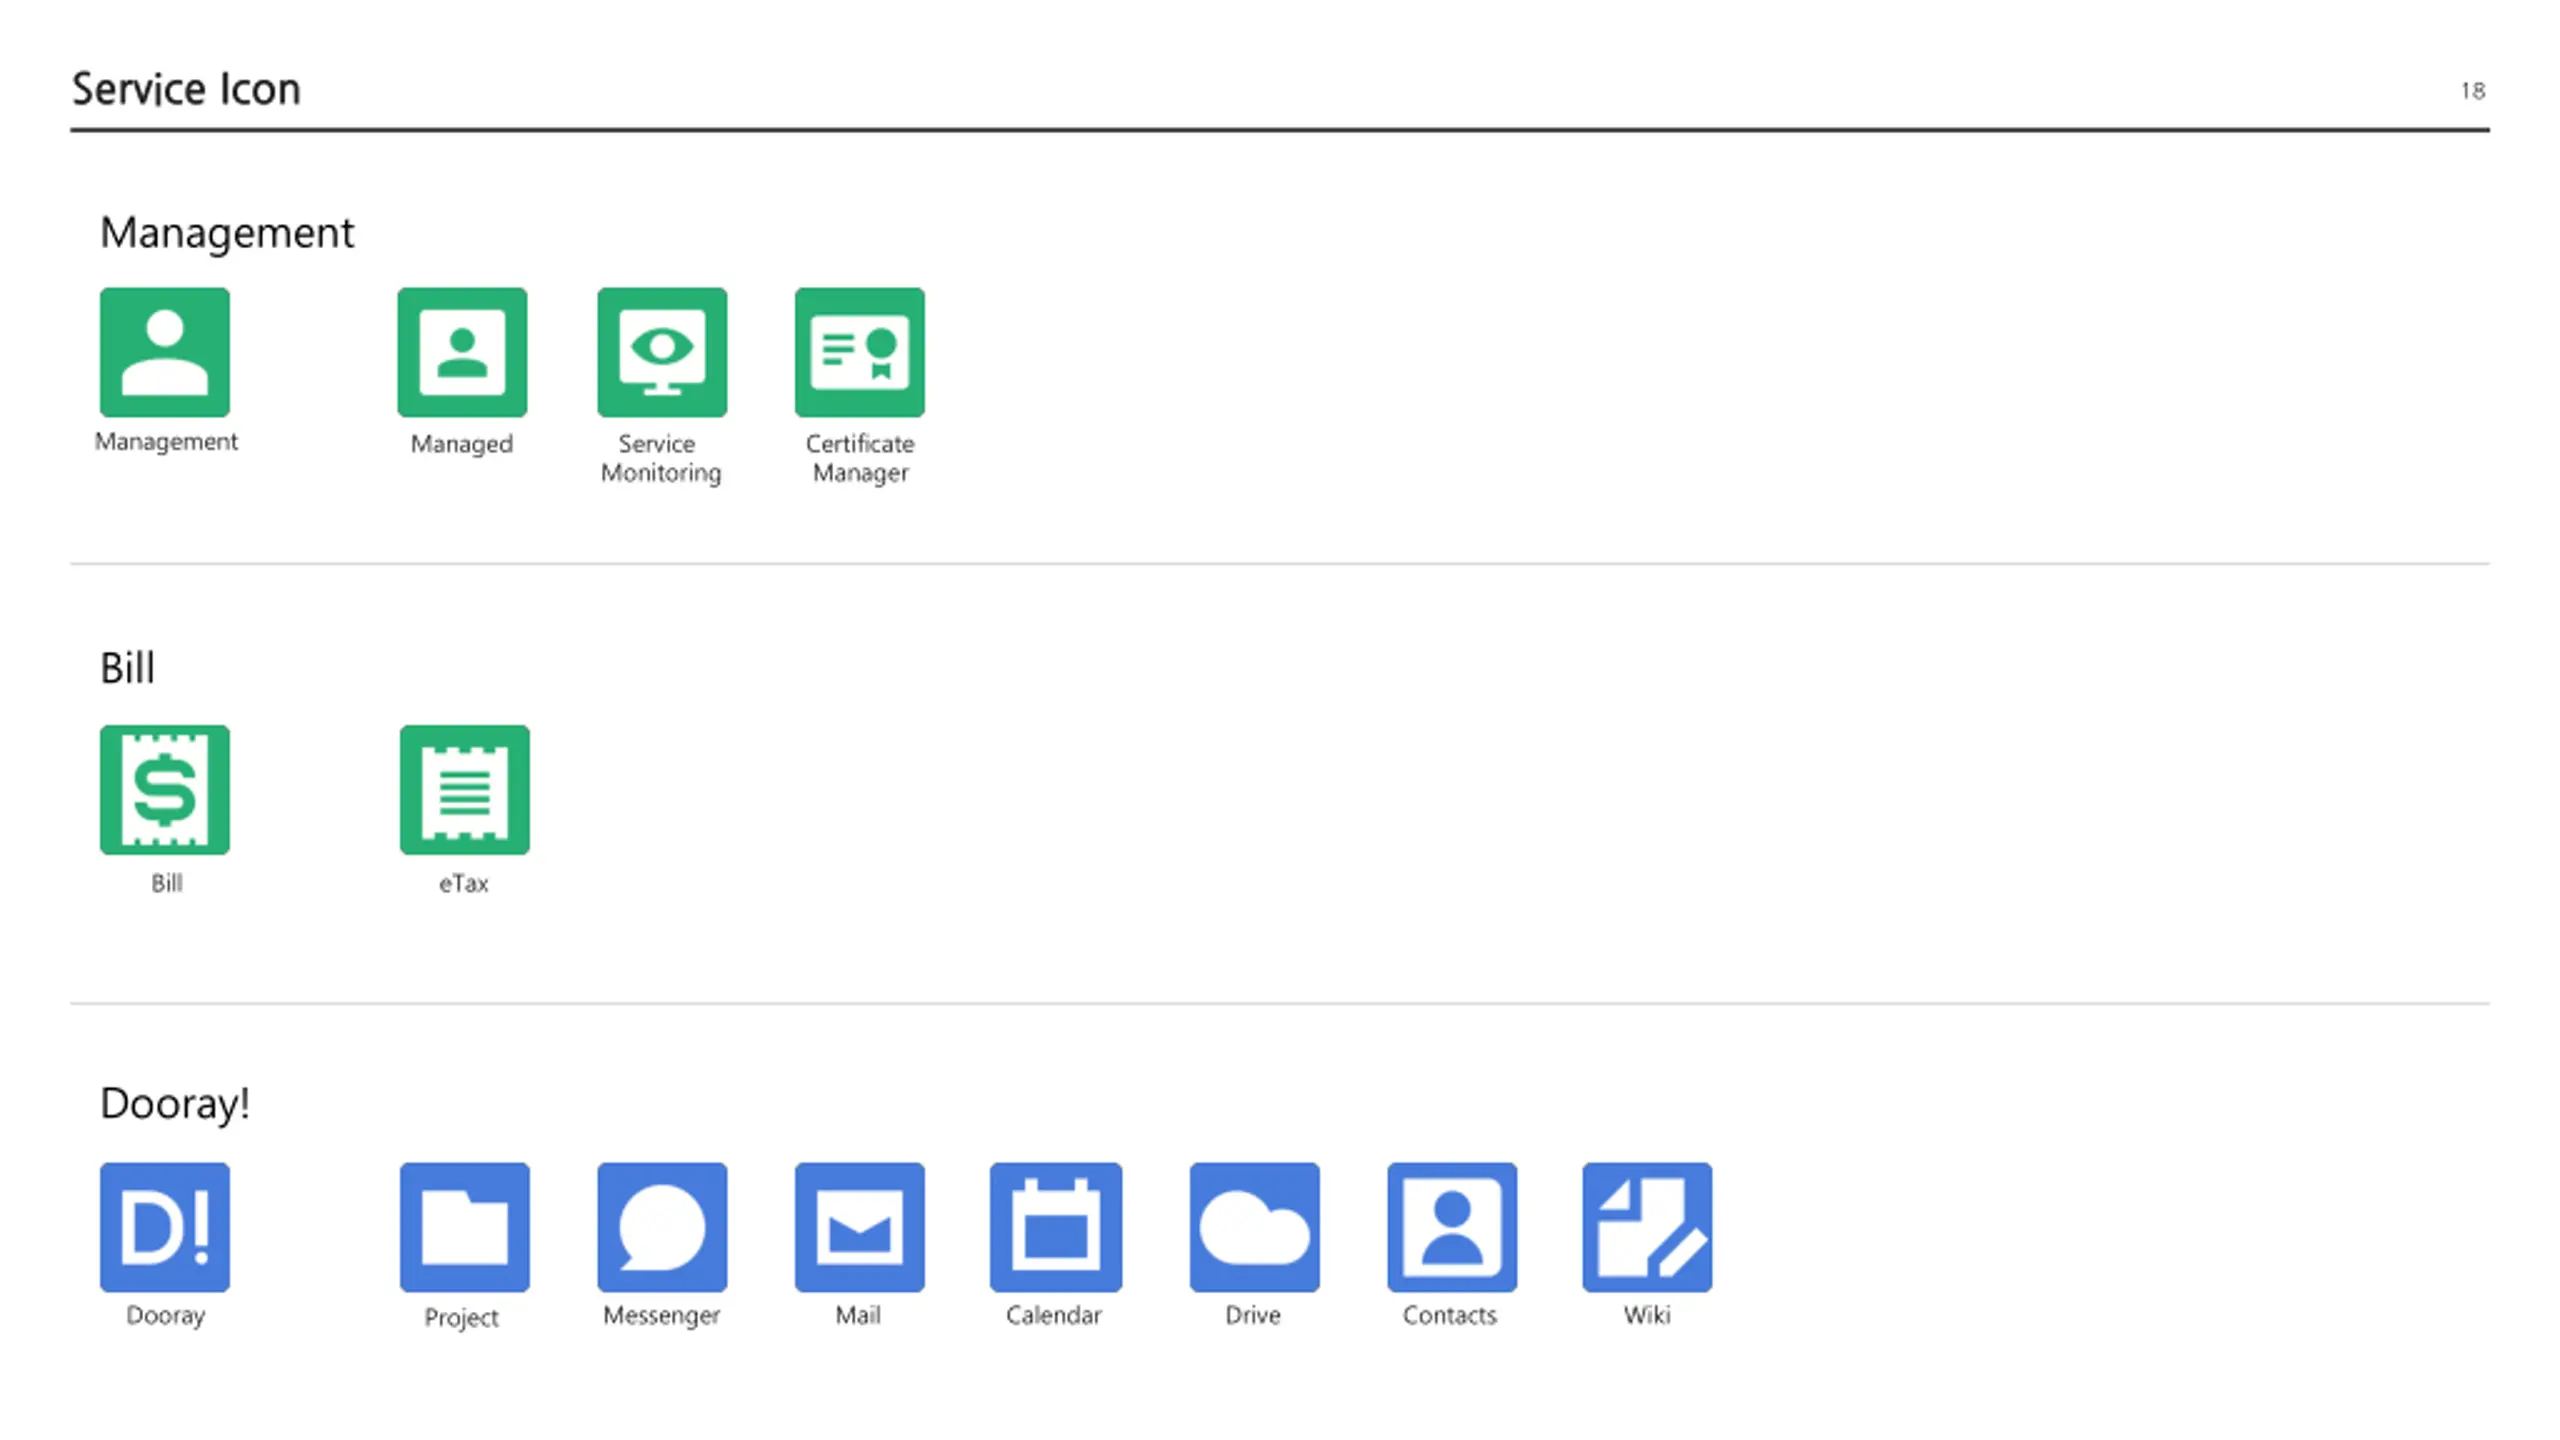
Task: Select the Managed ID card icon
Action: [462, 352]
